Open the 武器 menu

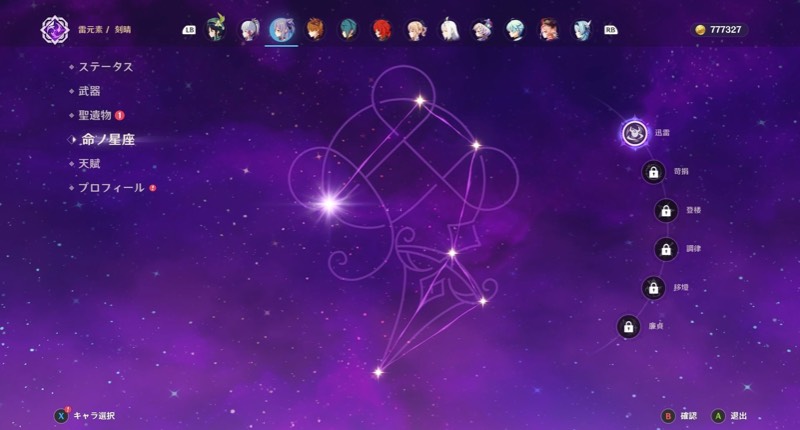(89, 91)
